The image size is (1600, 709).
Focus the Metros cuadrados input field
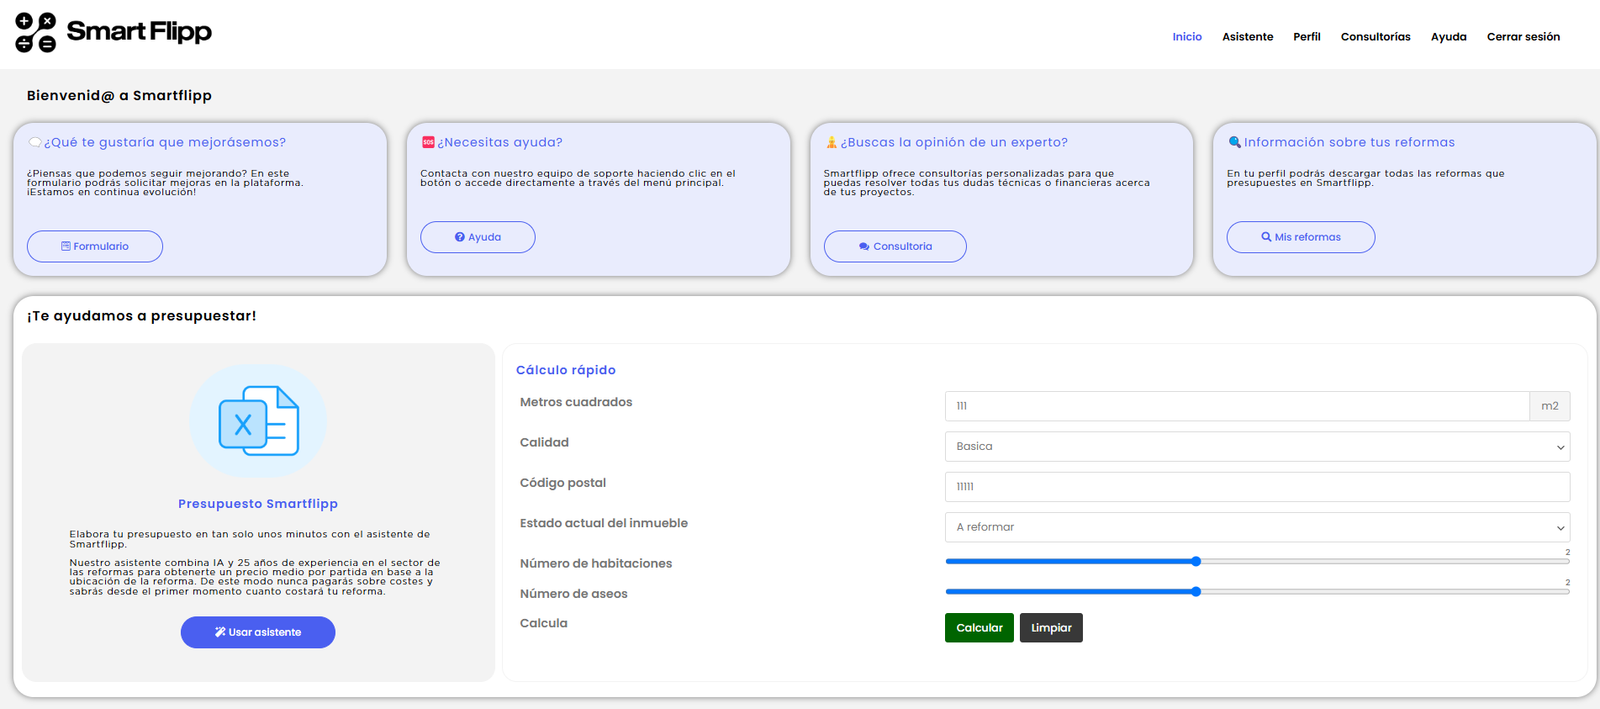pyautogui.click(x=1237, y=406)
